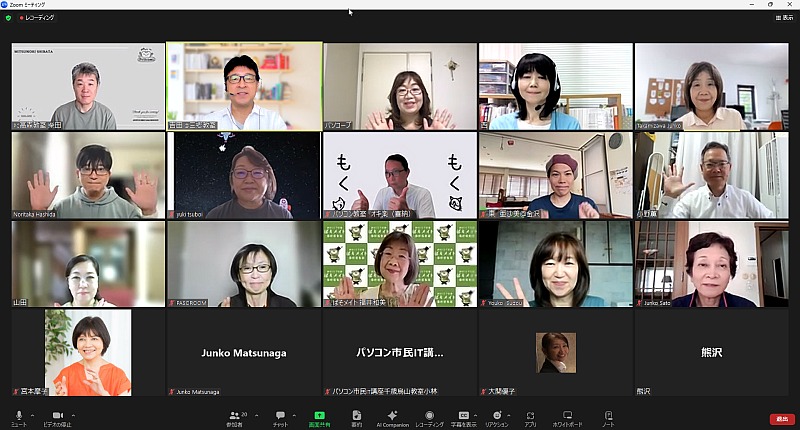Click the レコーディング record icon in toolbar
800x430 pixels.
(x=429, y=416)
